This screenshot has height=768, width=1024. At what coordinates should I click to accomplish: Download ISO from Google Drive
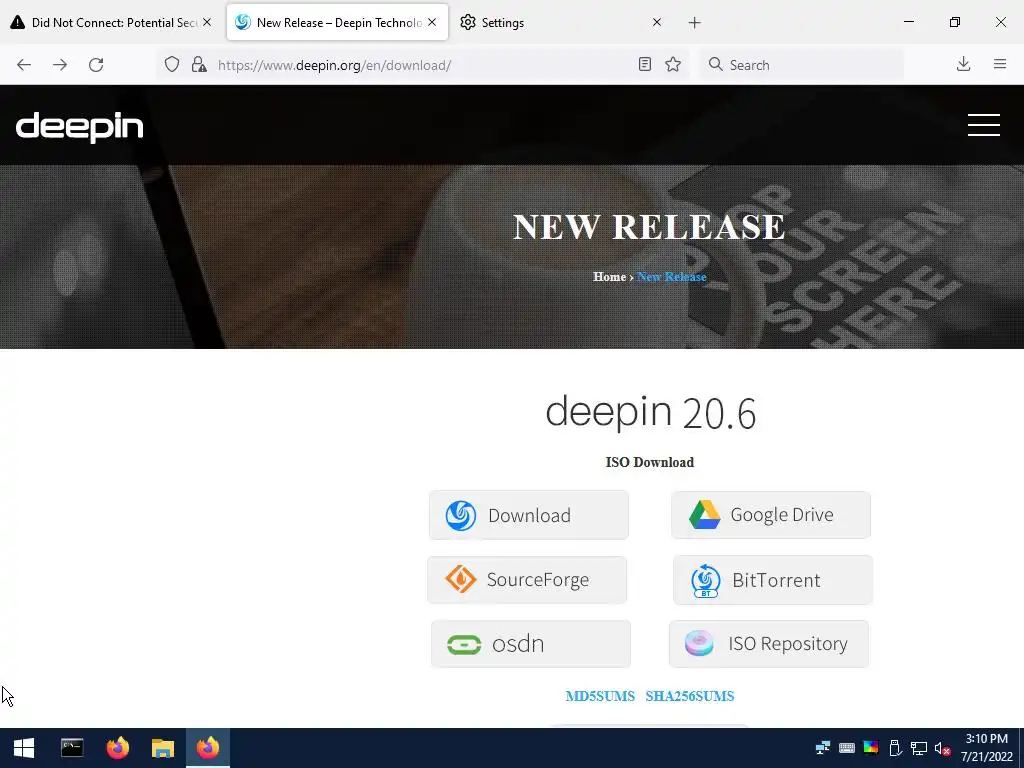(x=771, y=515)
